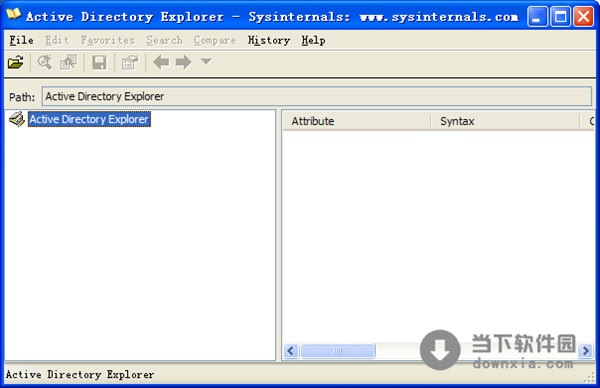This screenshot has width=600, height=388.
Task: Click the Properties toolbar icon
Action: [x=130, y=62]
